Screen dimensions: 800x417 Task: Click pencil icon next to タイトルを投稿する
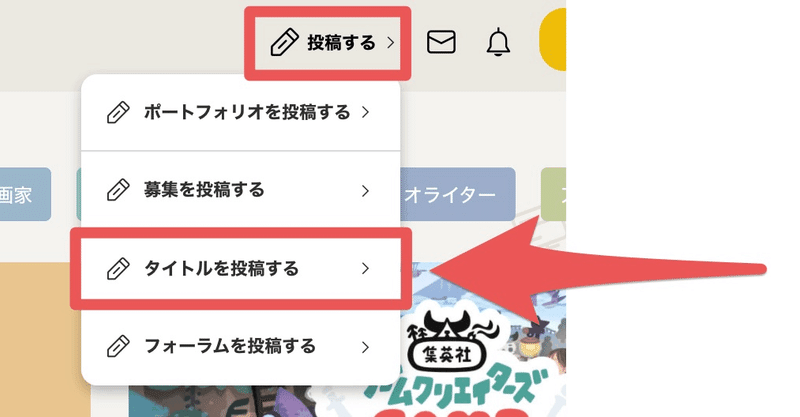pyautogui.click(x=118, y=268)
